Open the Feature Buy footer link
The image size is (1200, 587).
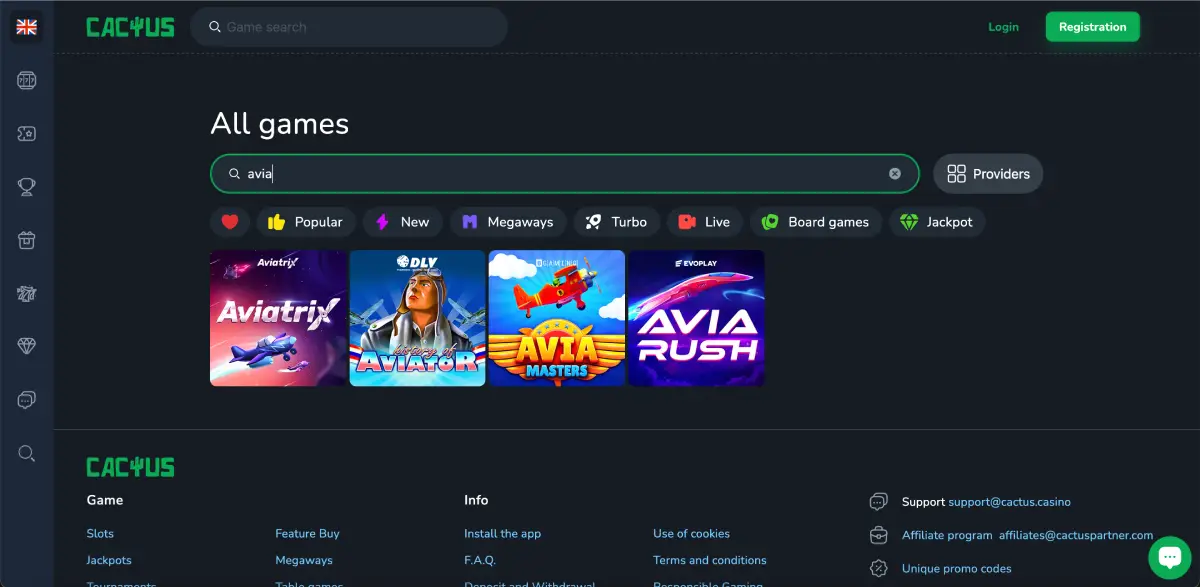(308, 534)
